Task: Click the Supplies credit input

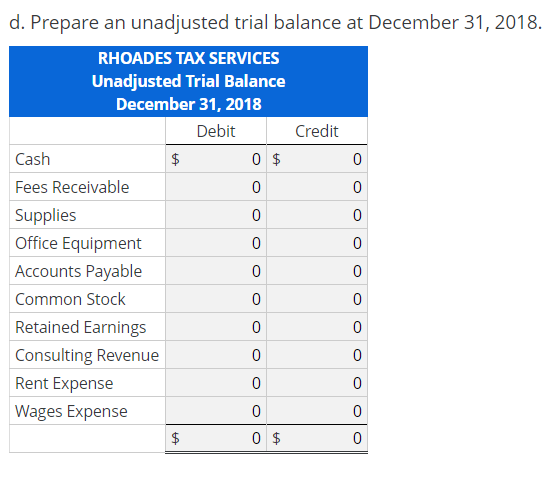Action: pyautogui.click(x=317, y=215)
